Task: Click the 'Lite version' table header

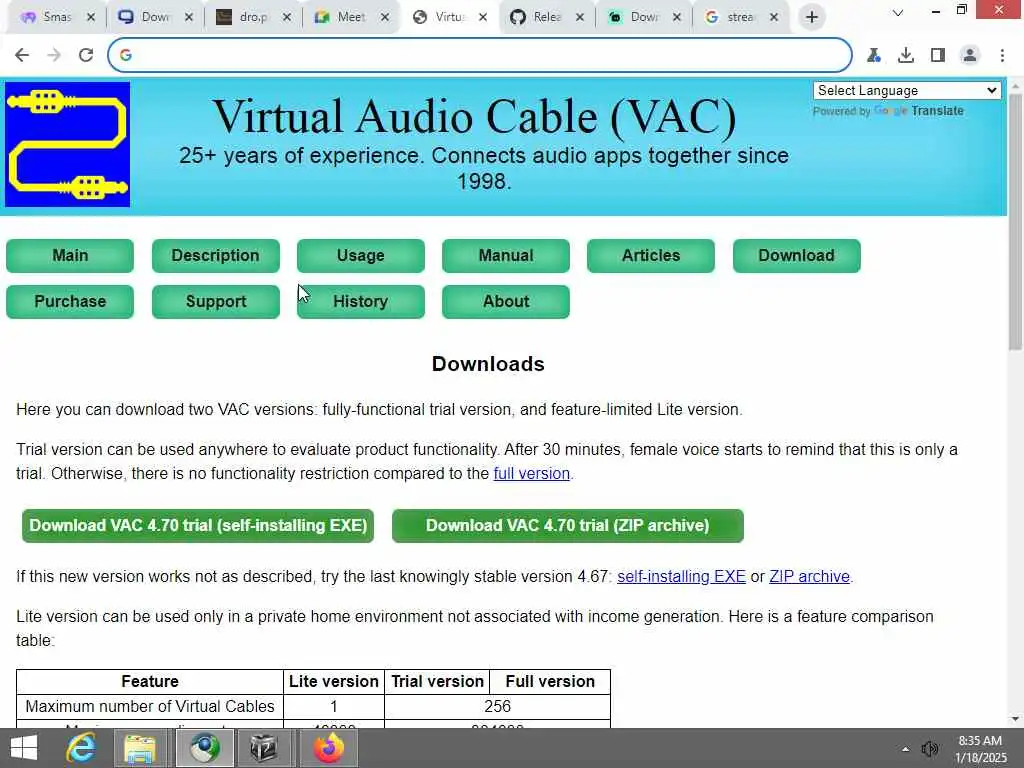Action: click(334, 682)
